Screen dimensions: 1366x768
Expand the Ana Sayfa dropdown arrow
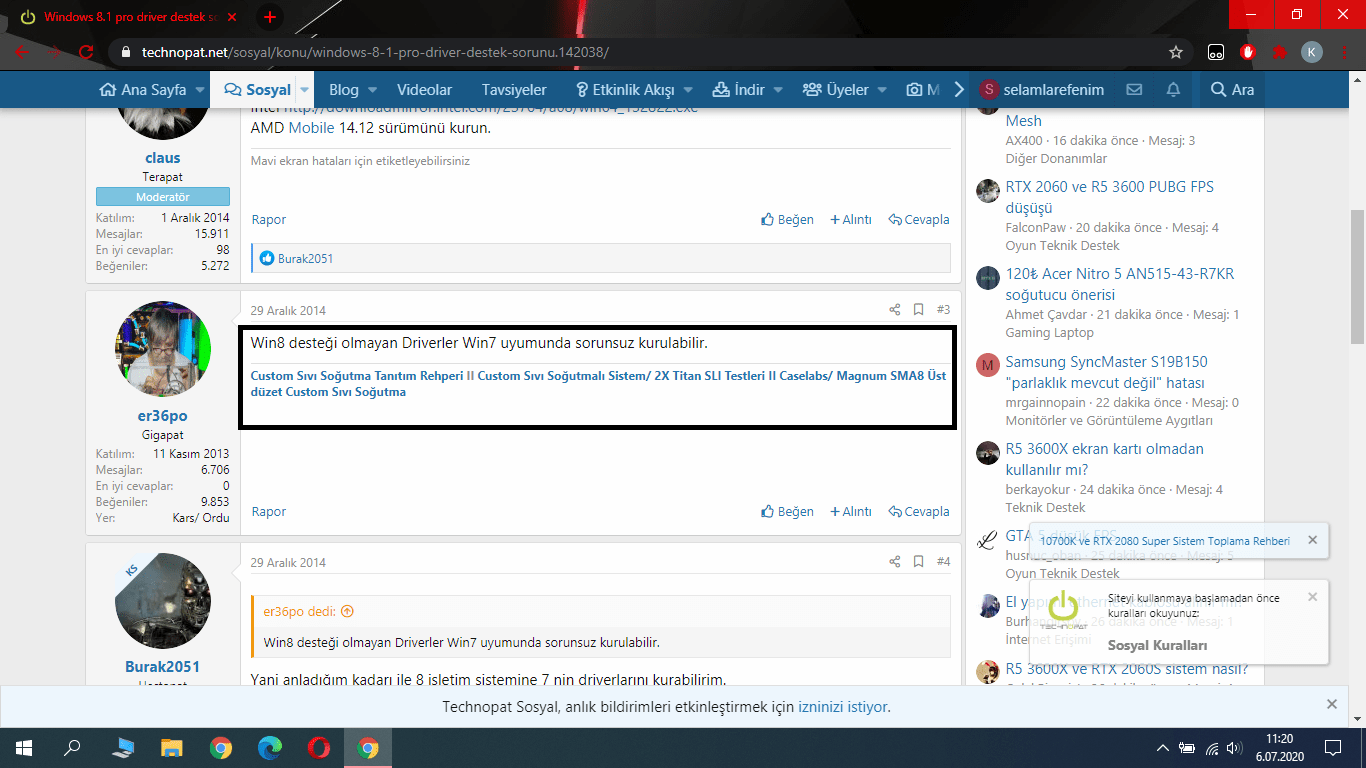coord(200,90)
